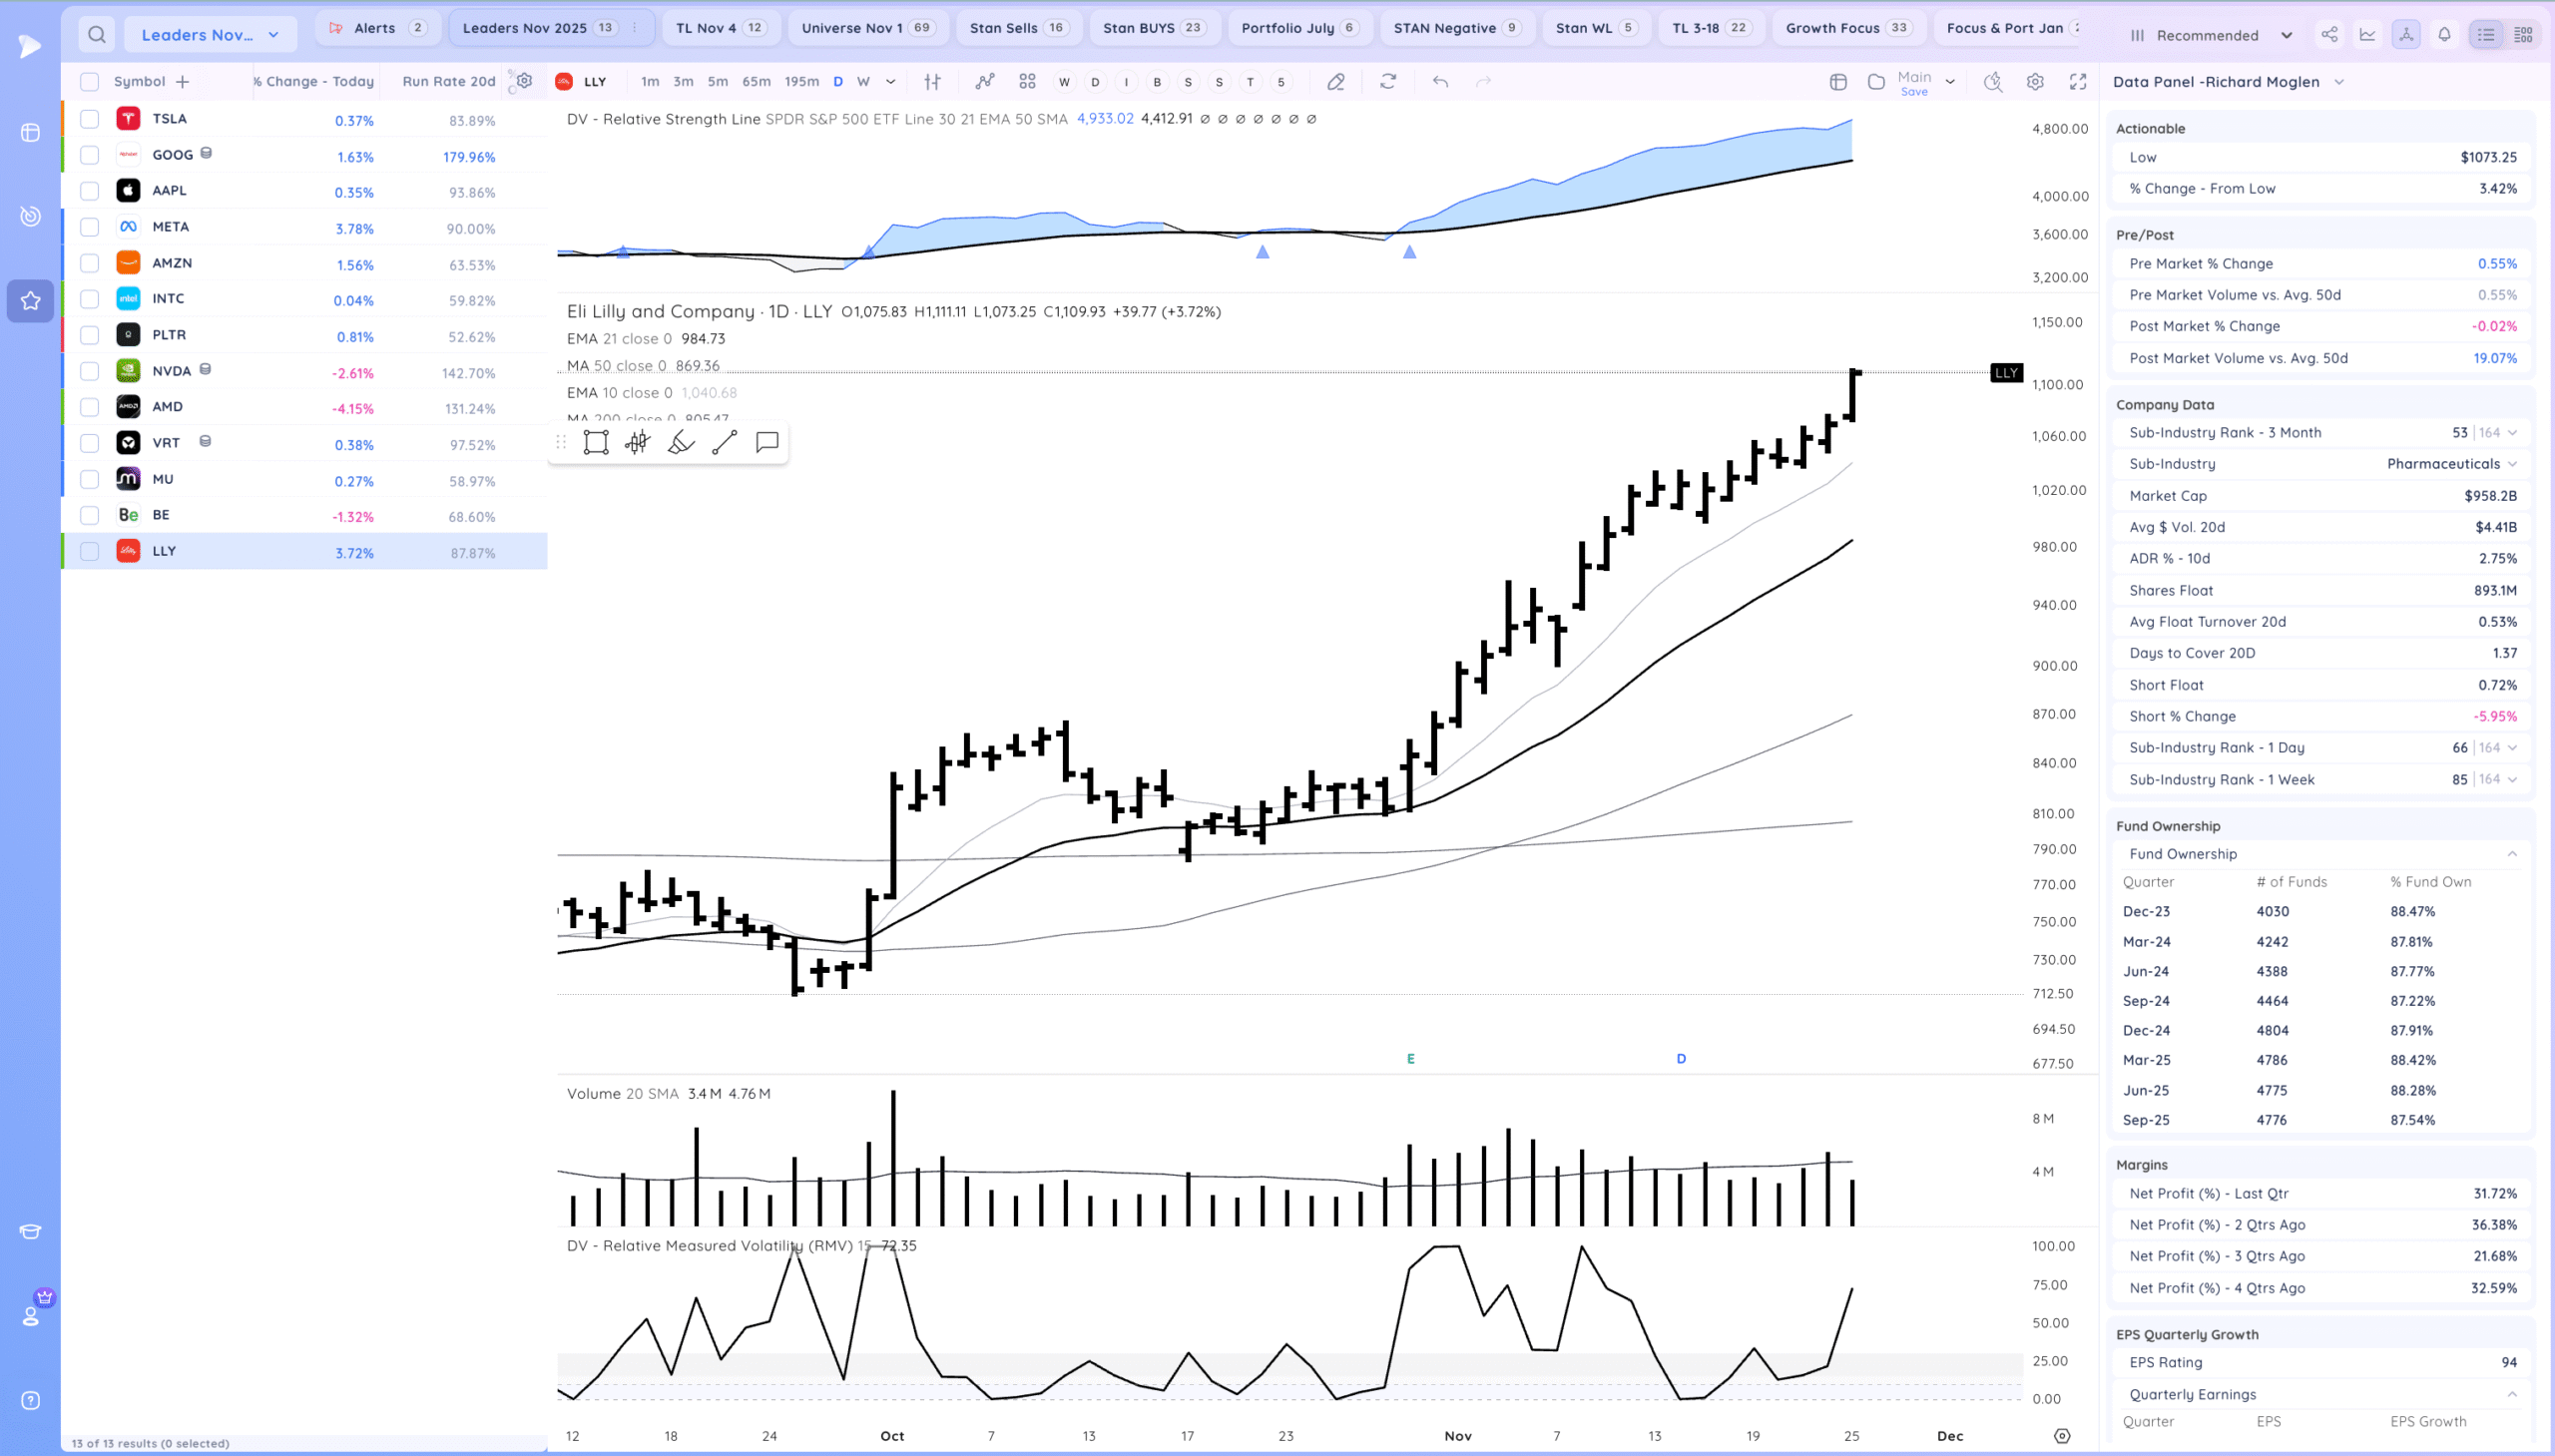The image size is (2555, 1456).
Task: Switch to the Stan BUYS tab
Action: click(x=1151, y=28)
